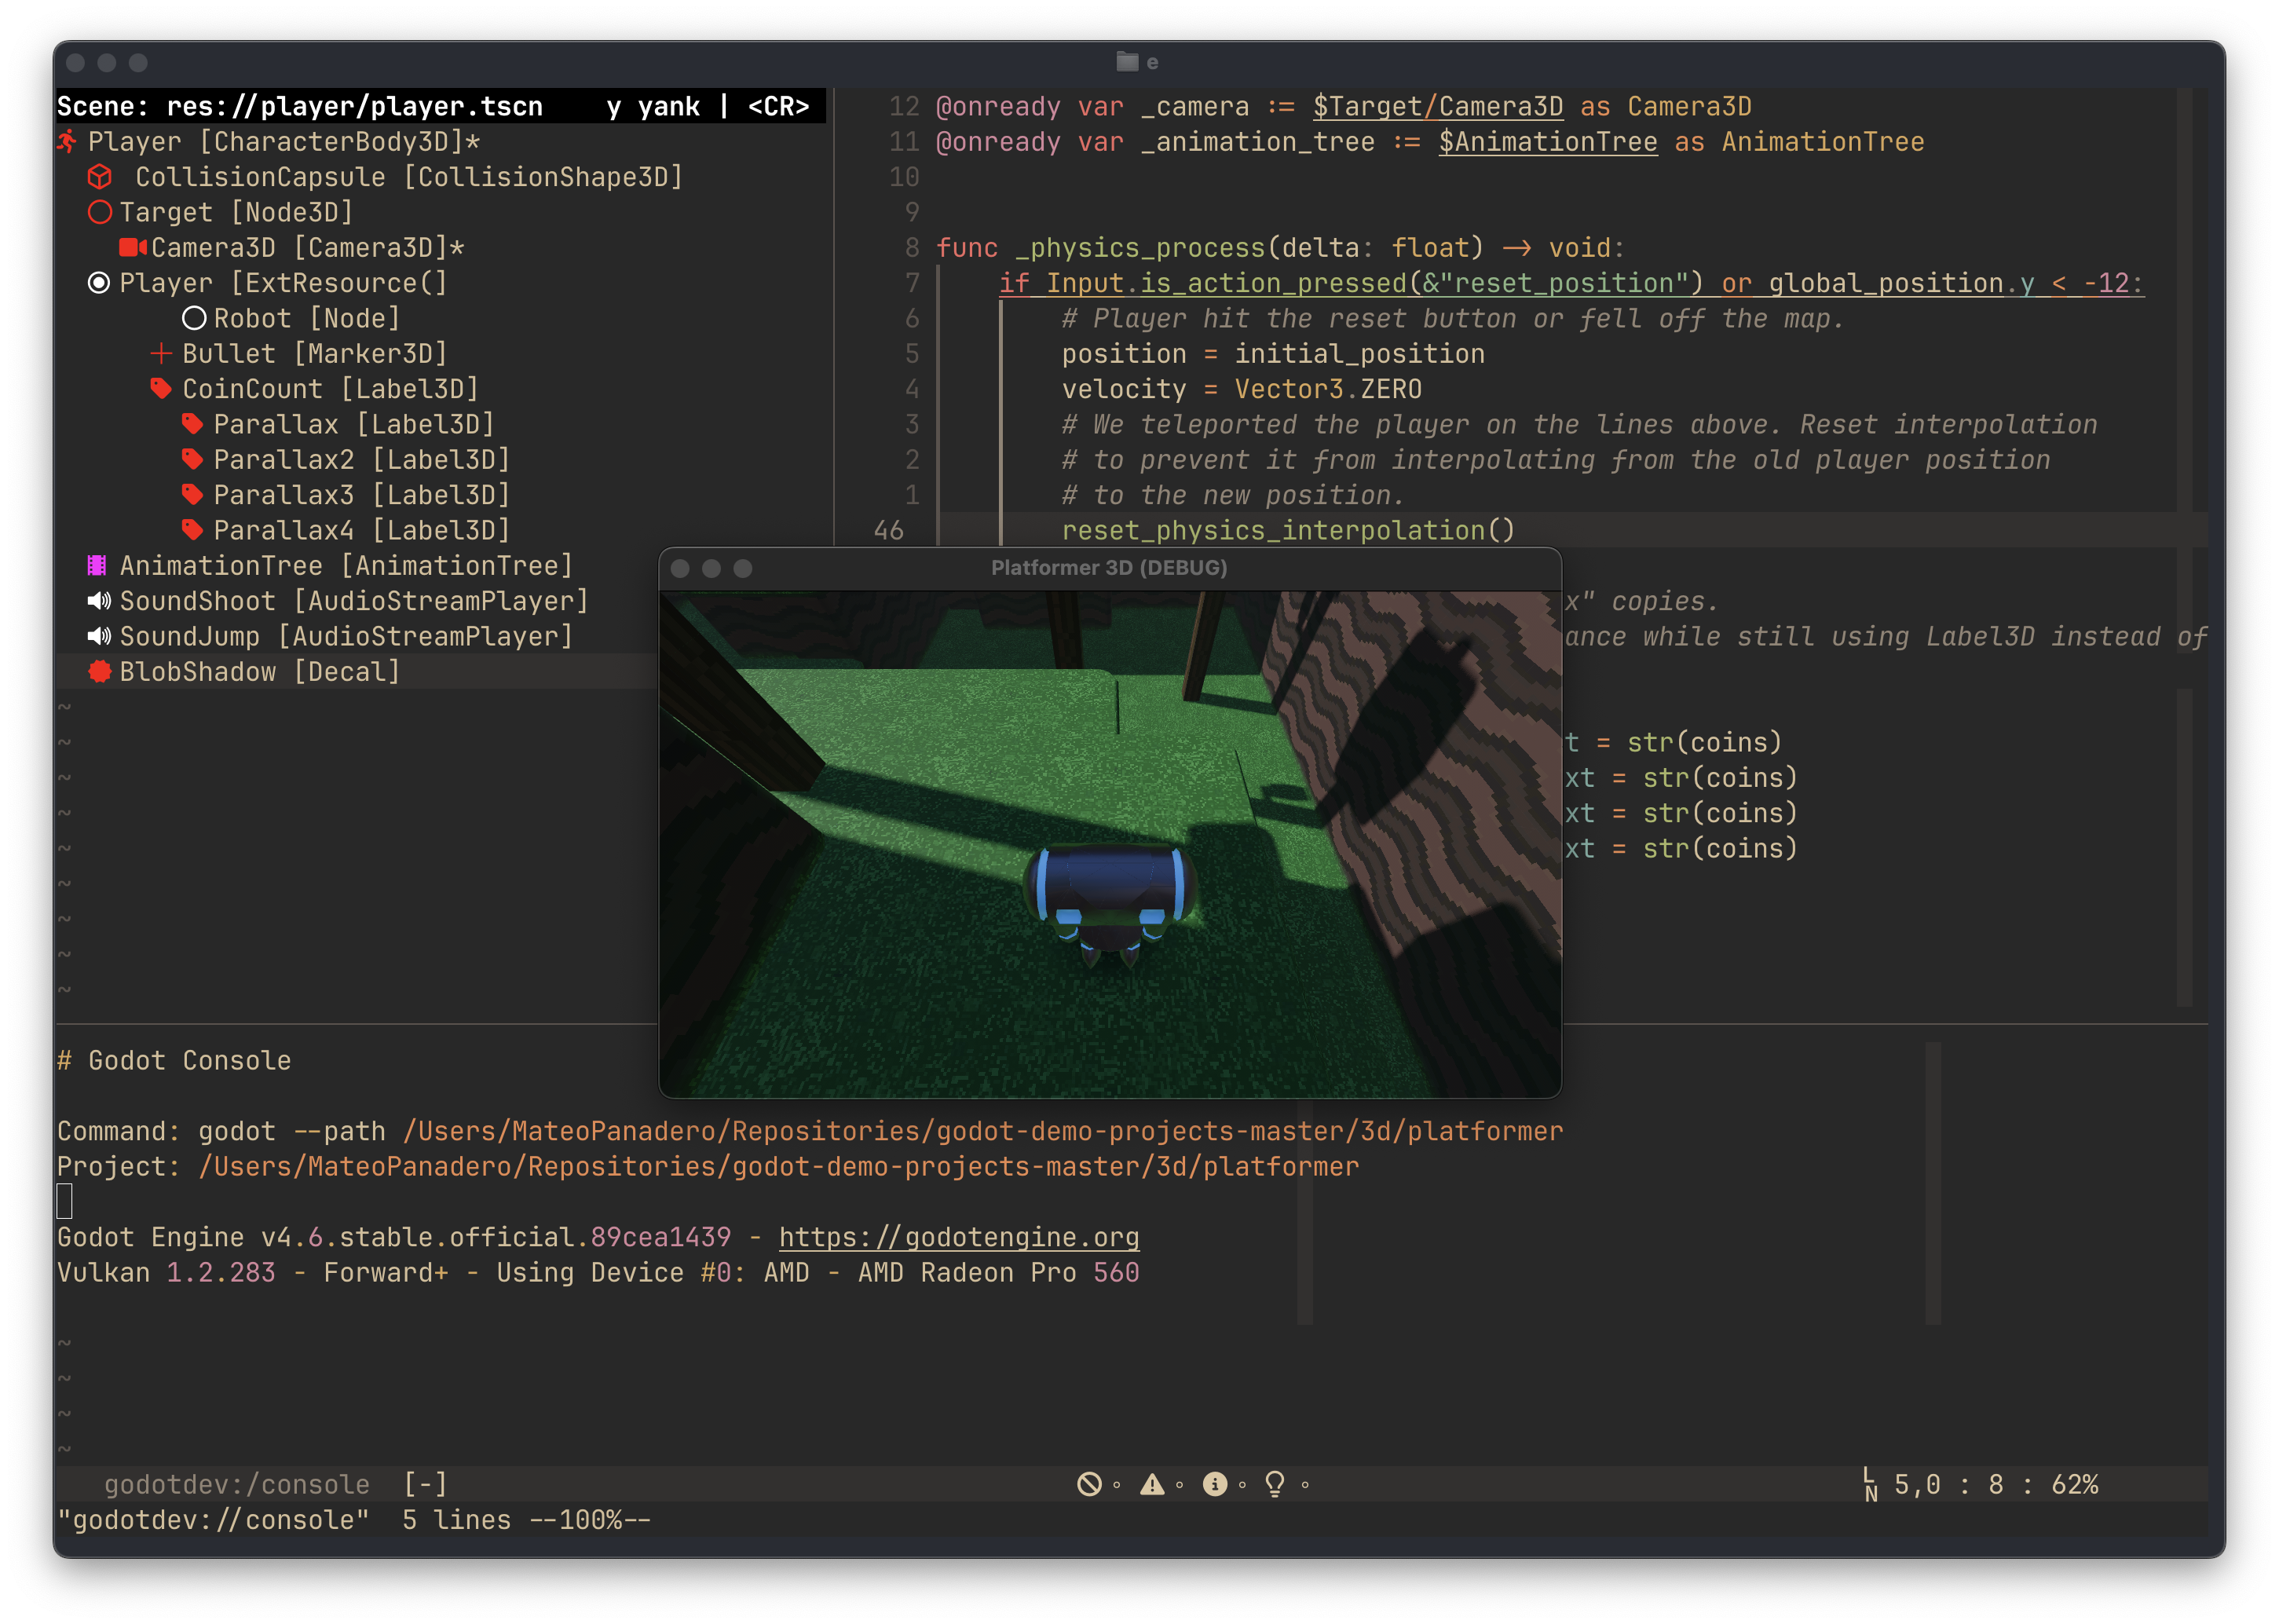This screenshot has height=1624, width=2279.
Task: Click the Parallax4 label tag icon
Action: (x=193, y=530)
